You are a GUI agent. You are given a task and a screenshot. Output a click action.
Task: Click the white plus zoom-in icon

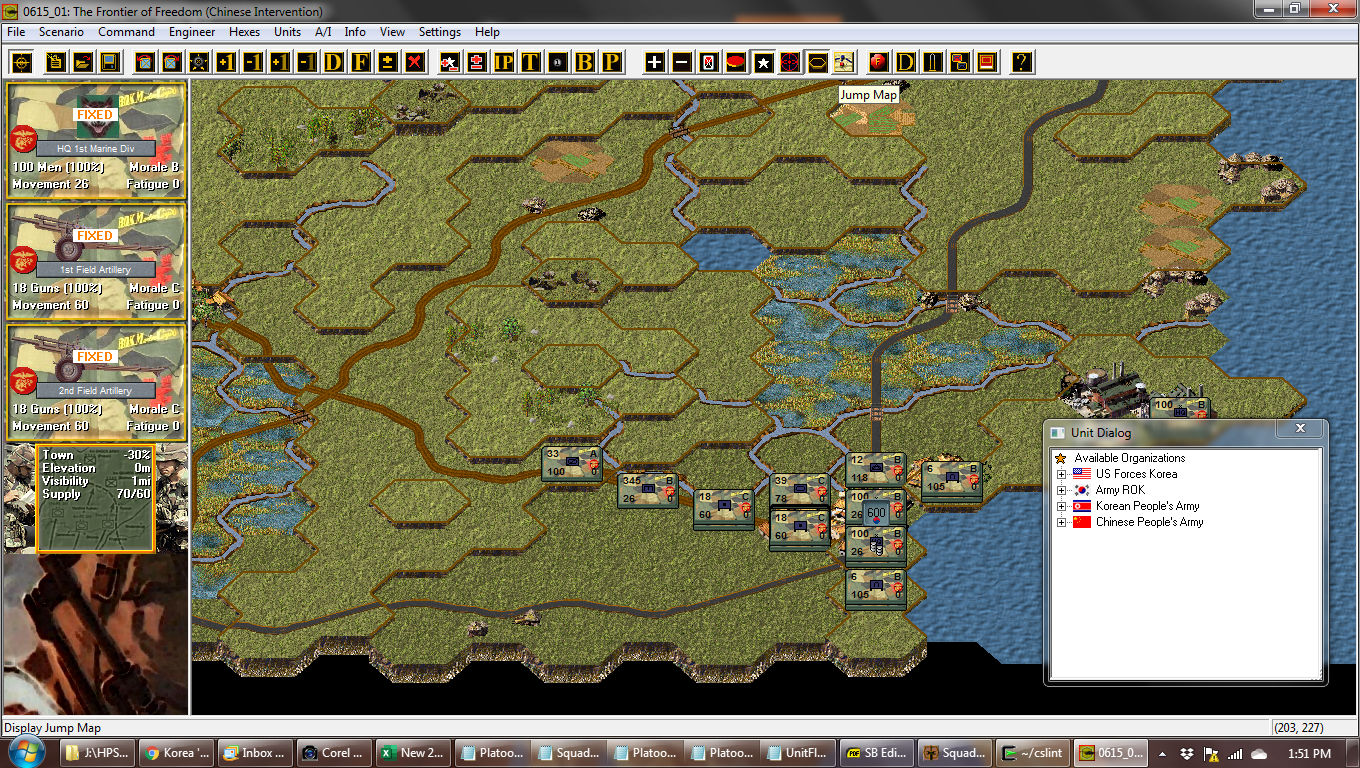[655, 62]
